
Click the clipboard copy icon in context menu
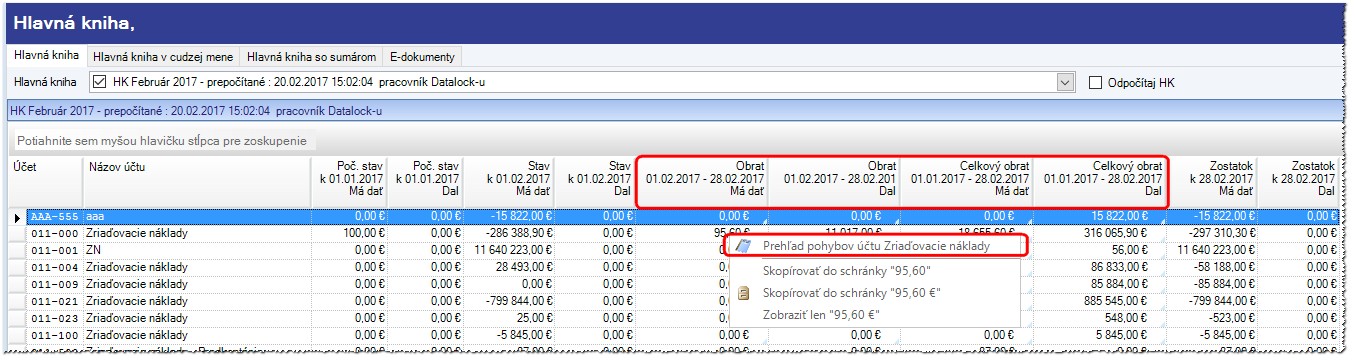[744, 293]
